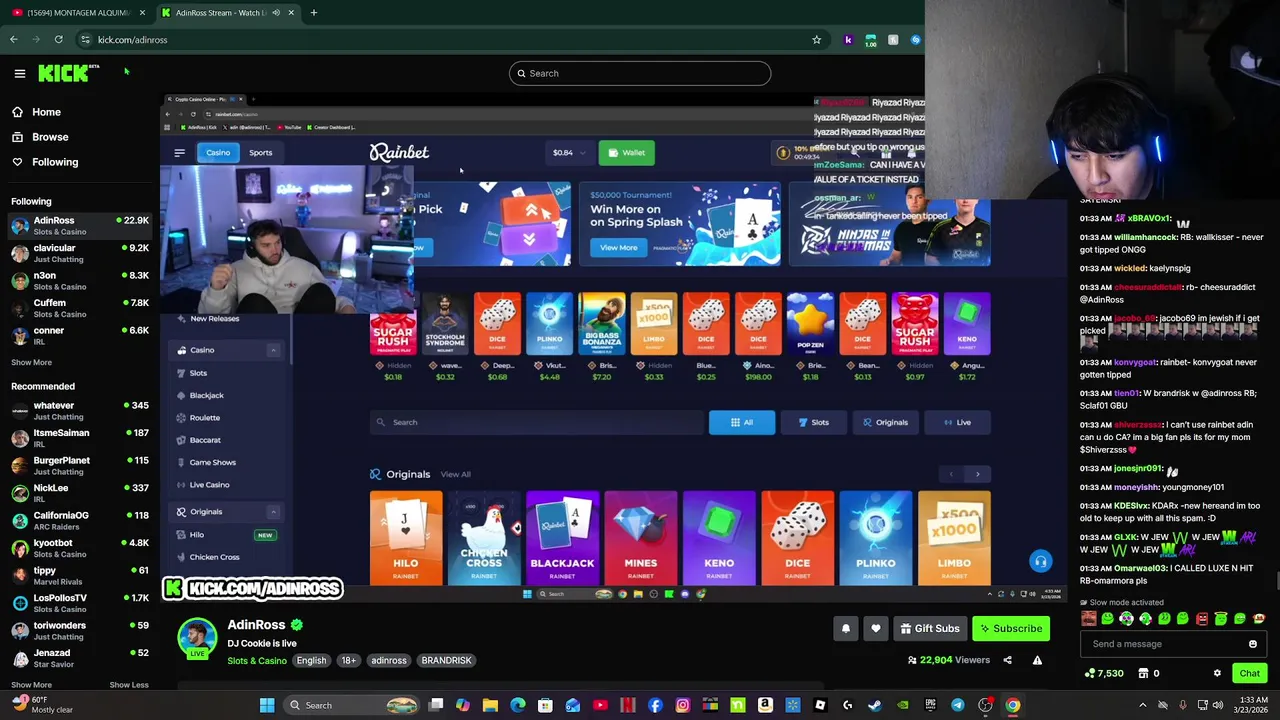Image resolution: width=1280 pixels, height=720 pixels.
Task: Click the green Chat send button
Action: pyautogui.click(x=1250, y=674)
